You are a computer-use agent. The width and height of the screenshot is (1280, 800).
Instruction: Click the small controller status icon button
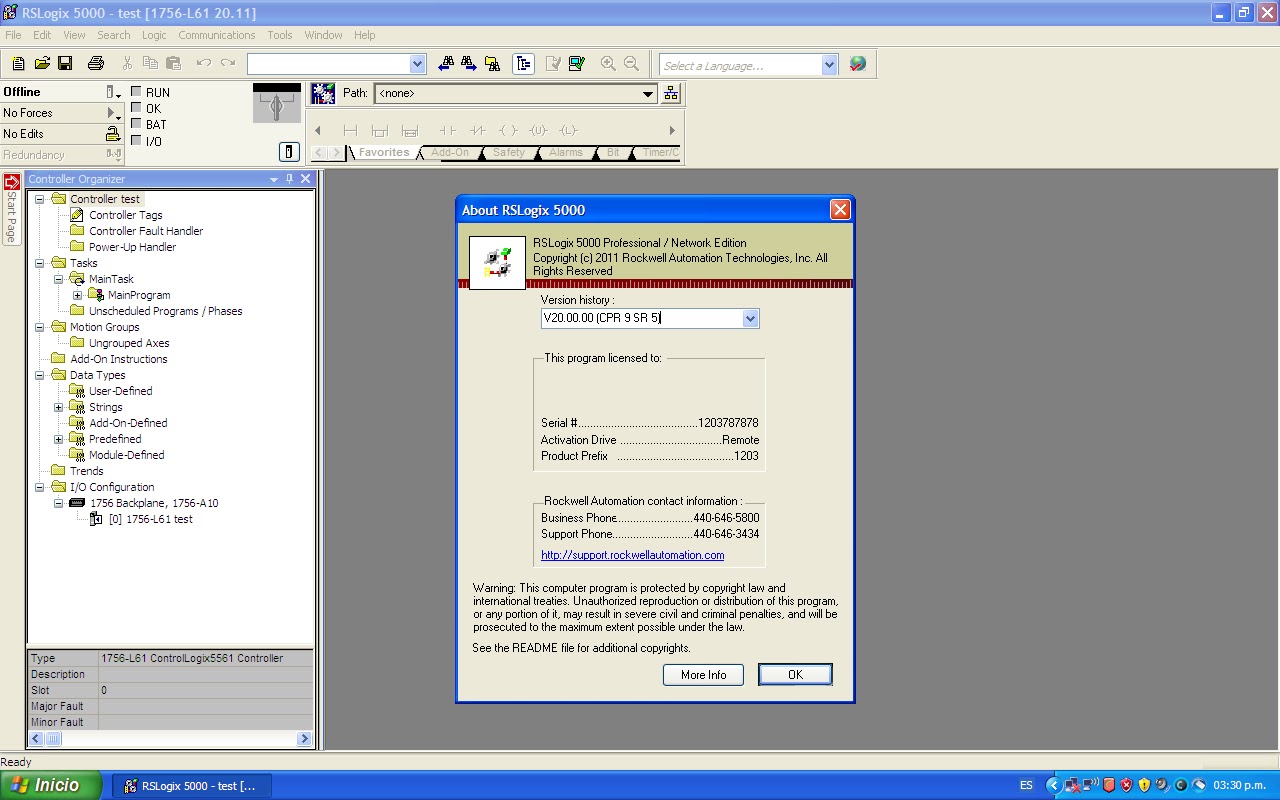289,152
